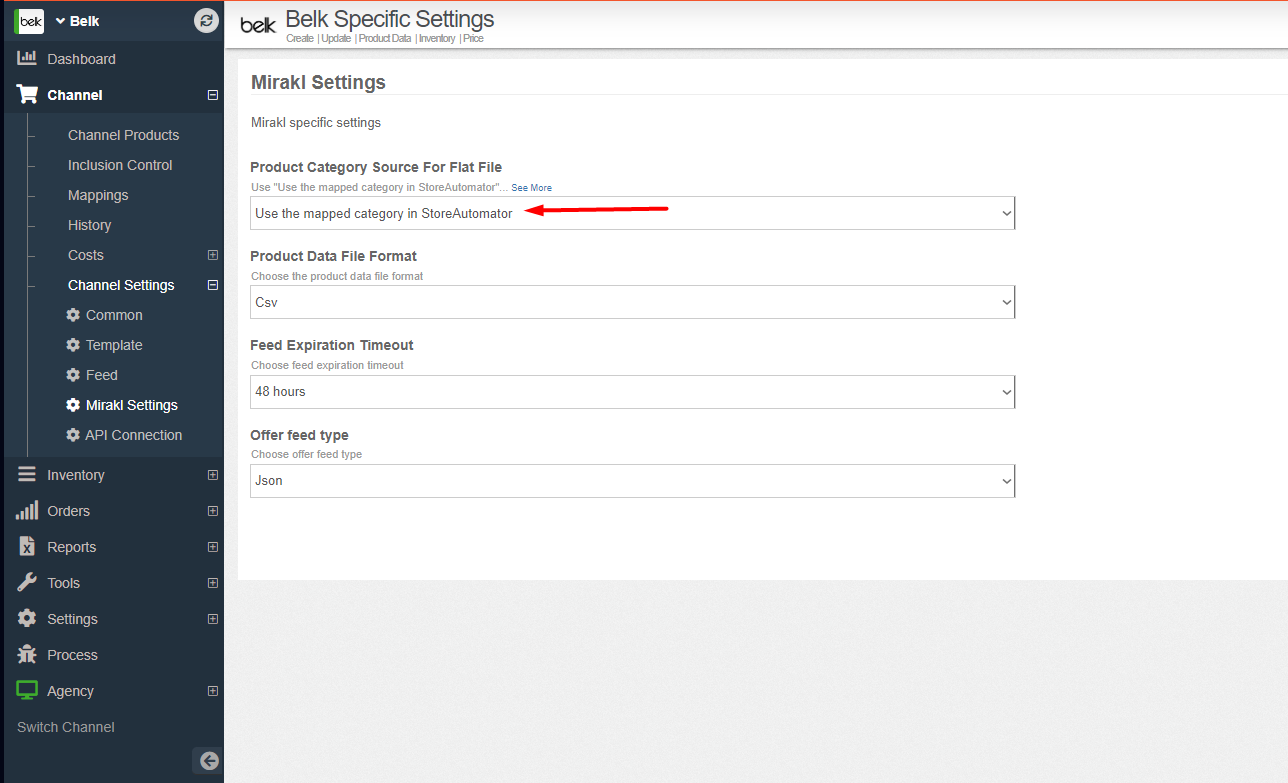
Task: Open History page
Action: point(89,225)
